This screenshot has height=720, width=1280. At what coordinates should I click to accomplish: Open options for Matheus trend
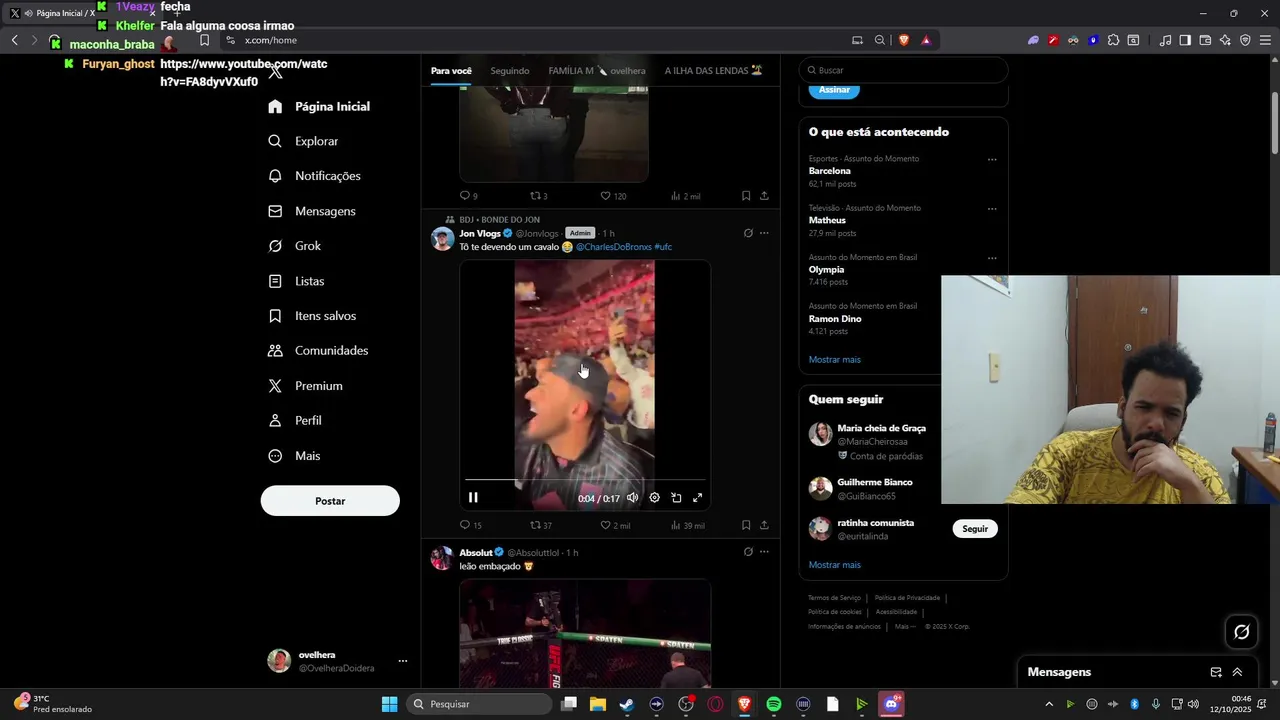click(992, 209)
